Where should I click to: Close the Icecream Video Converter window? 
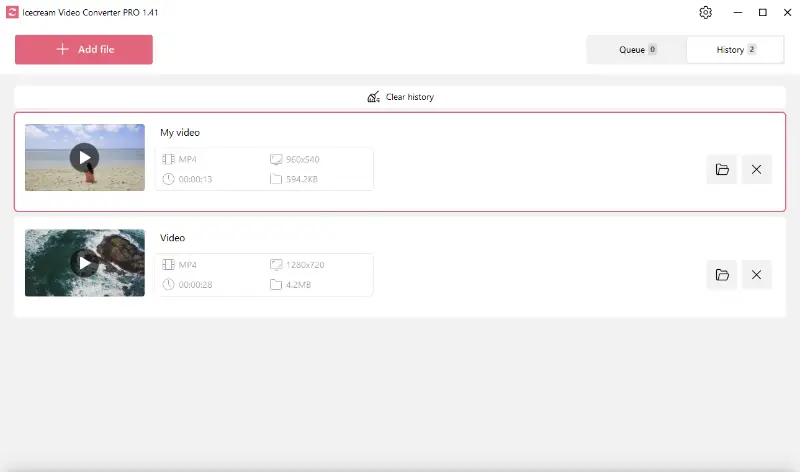pyautogui.click(x=787, y=12)
